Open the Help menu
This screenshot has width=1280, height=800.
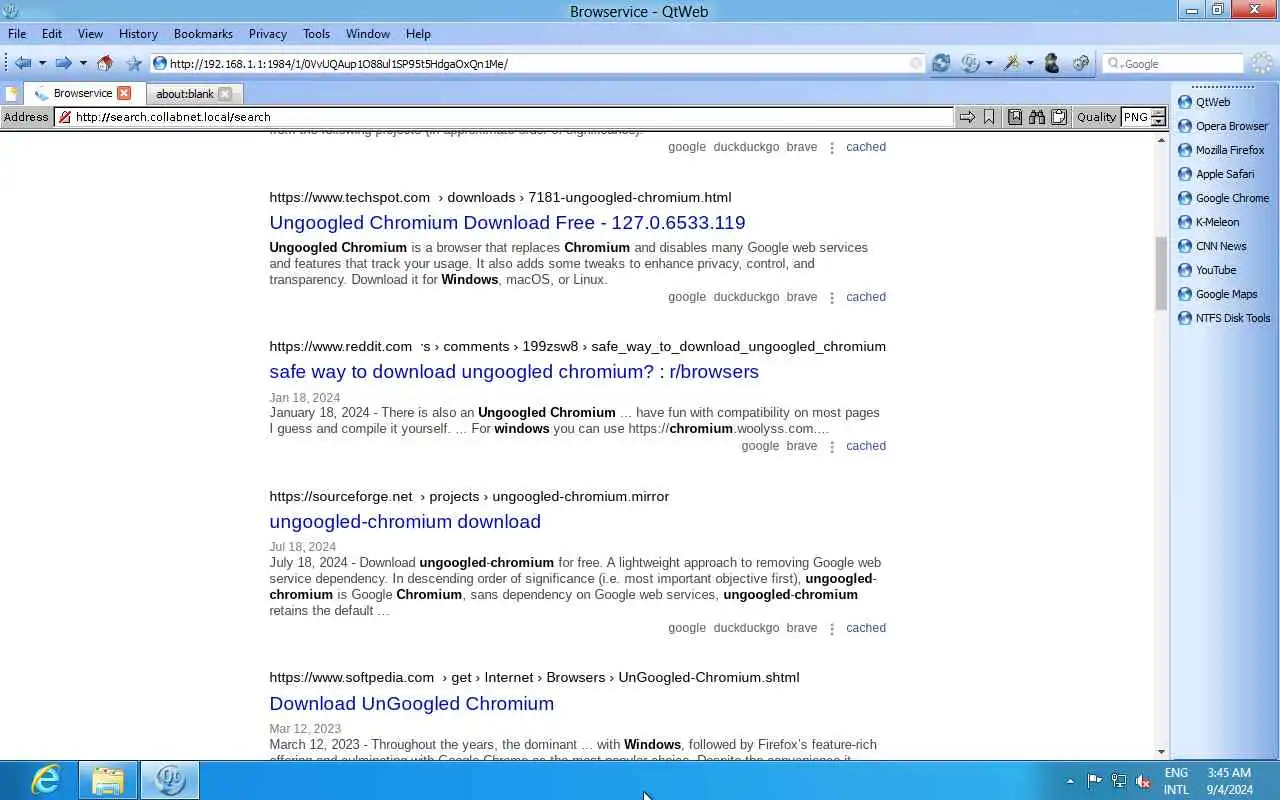418,33
